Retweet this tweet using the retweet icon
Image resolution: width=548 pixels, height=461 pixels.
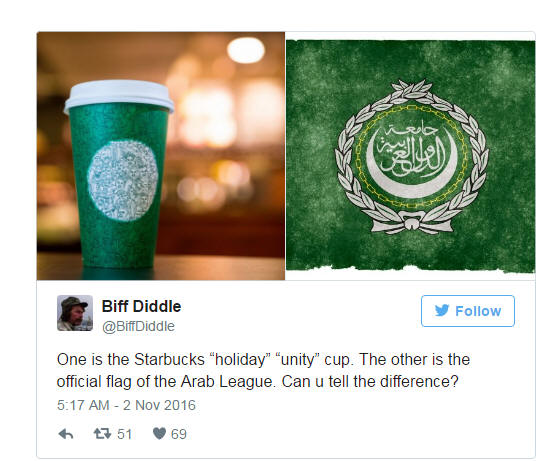[x=102, y=434]
